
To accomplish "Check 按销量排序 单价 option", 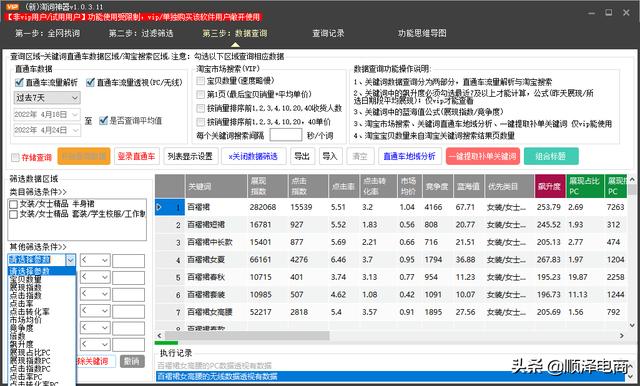I will [x=200, y=122].
